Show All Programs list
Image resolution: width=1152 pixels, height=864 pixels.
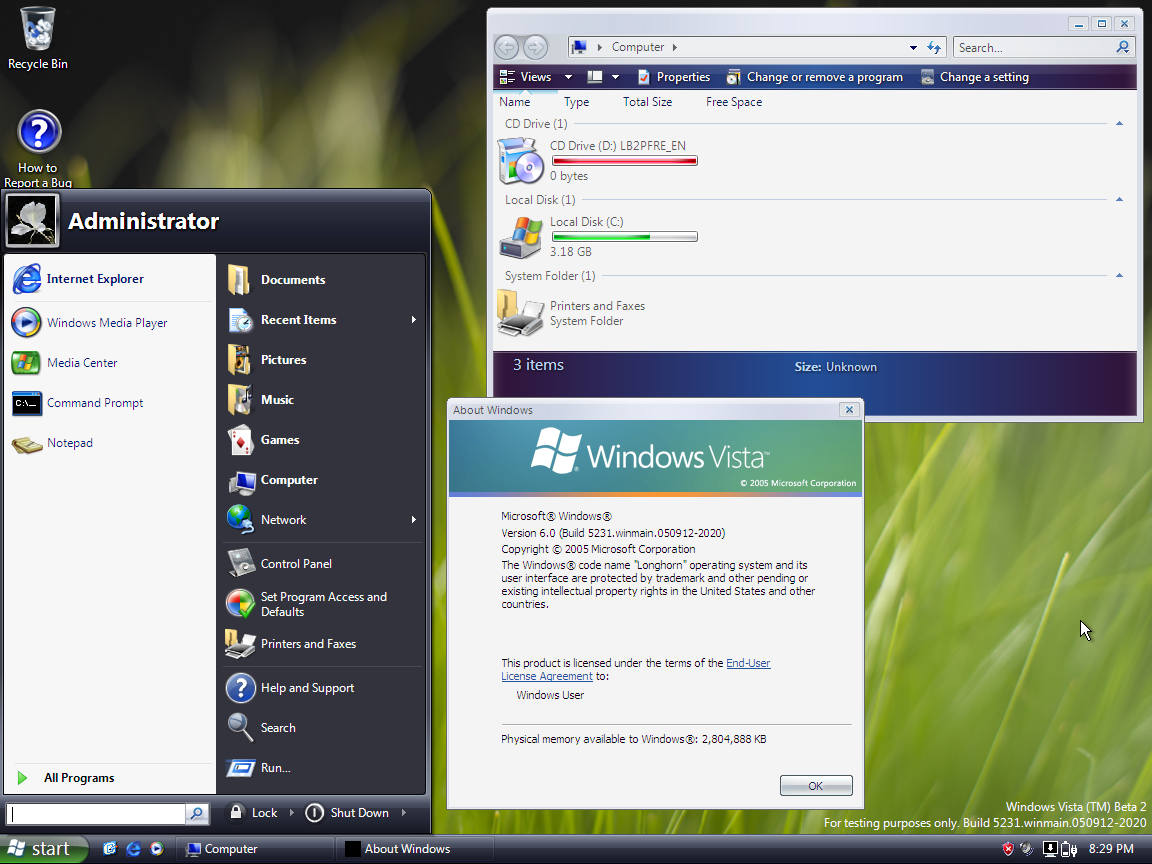point(78,778)
